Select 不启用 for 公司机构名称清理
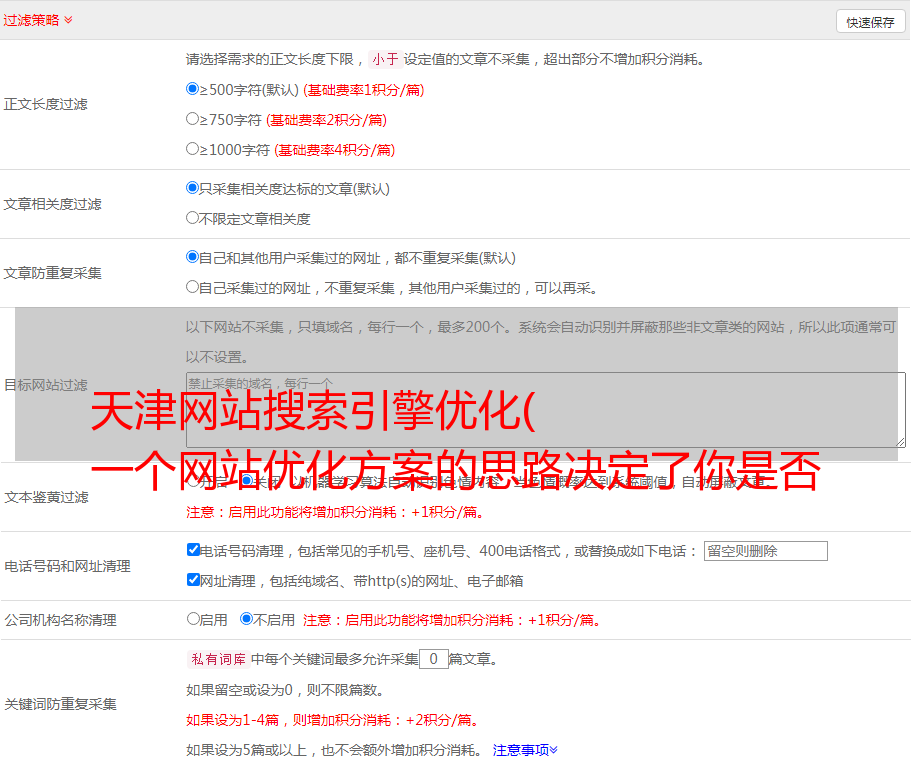The width and height of the screenshot is (912, 768). 247,619
